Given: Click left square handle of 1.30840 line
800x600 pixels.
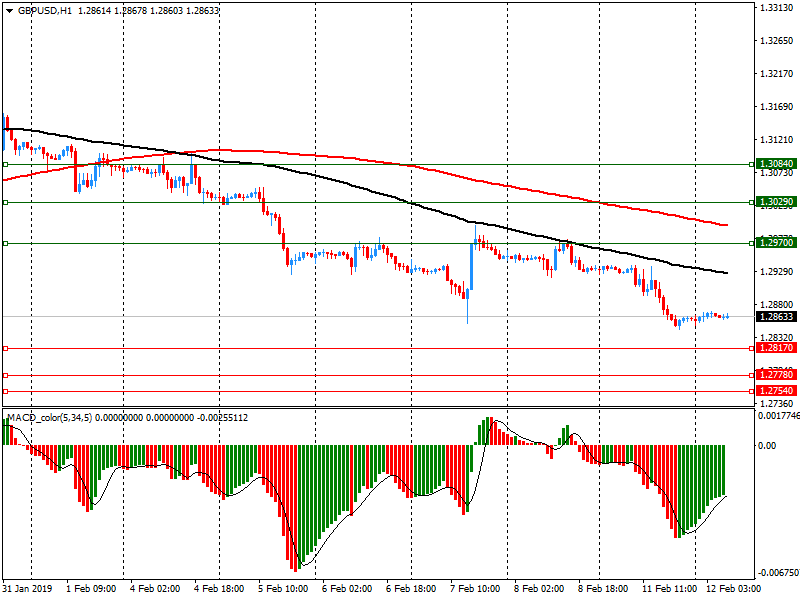Looking at the screenshot, I should pyautogui.click(x=5, y=163).
